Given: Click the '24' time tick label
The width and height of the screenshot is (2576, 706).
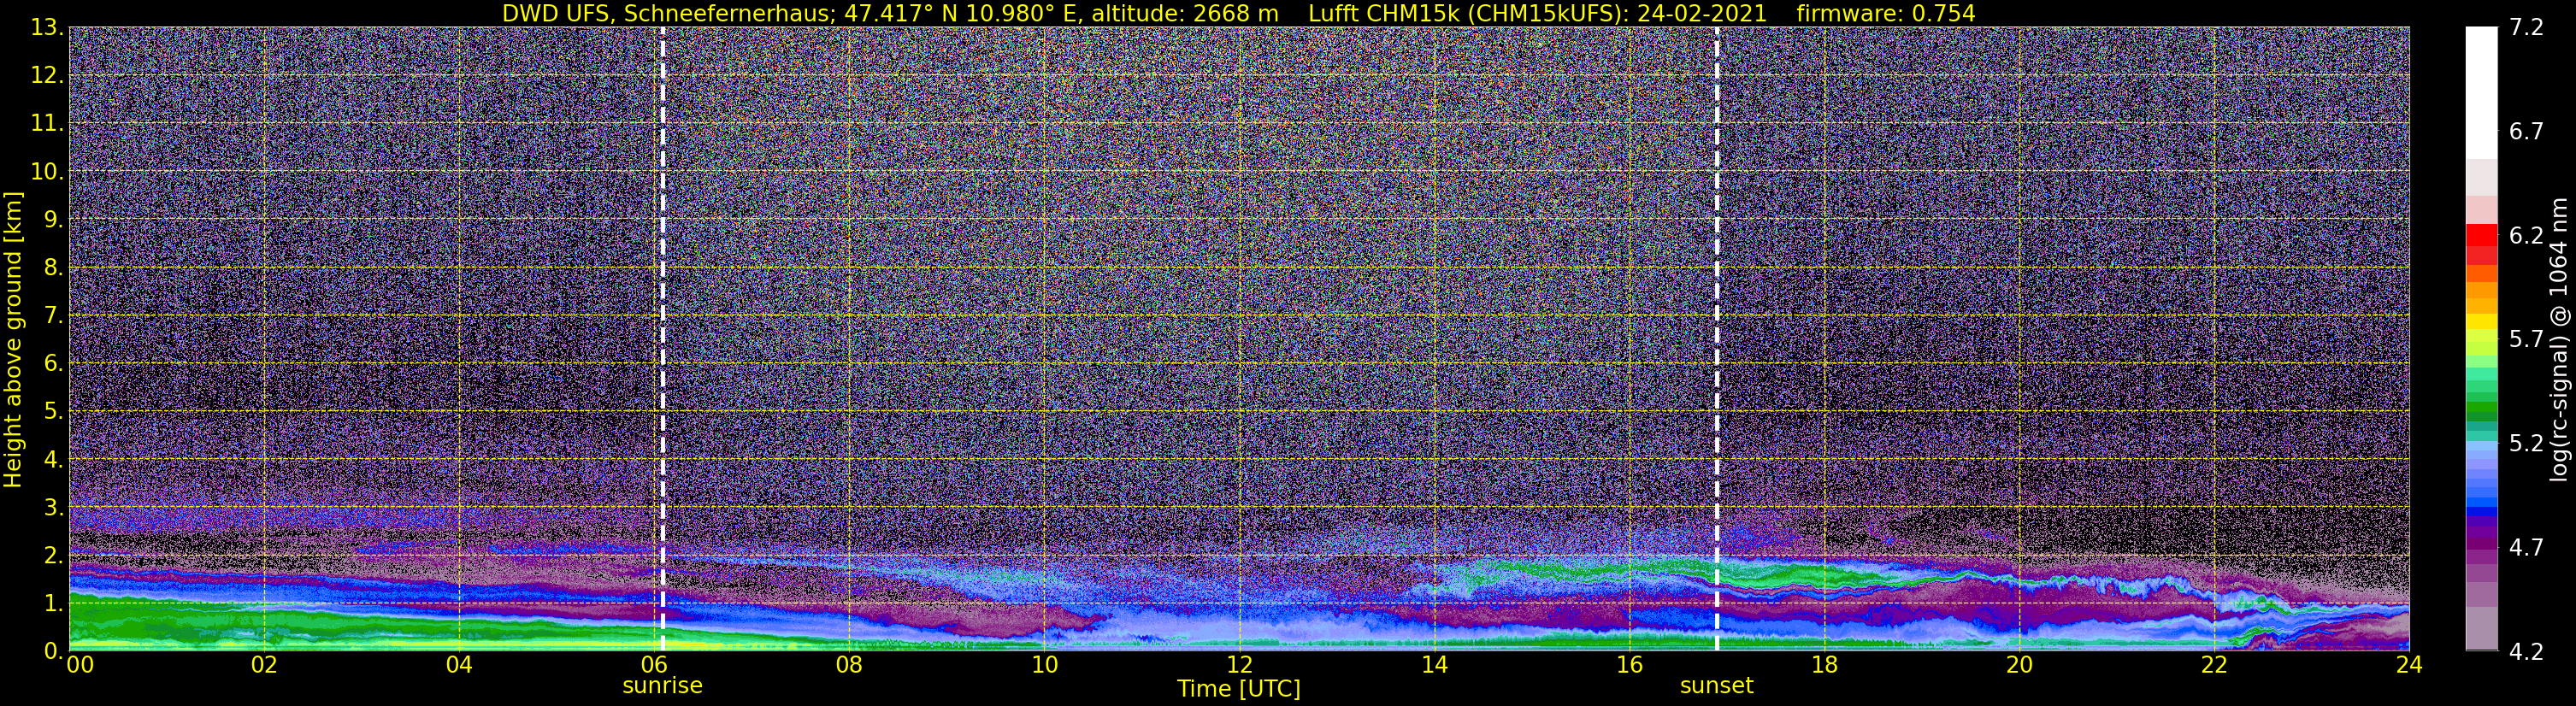Looking at the screenshot, I should click(x=2409, y=665).
